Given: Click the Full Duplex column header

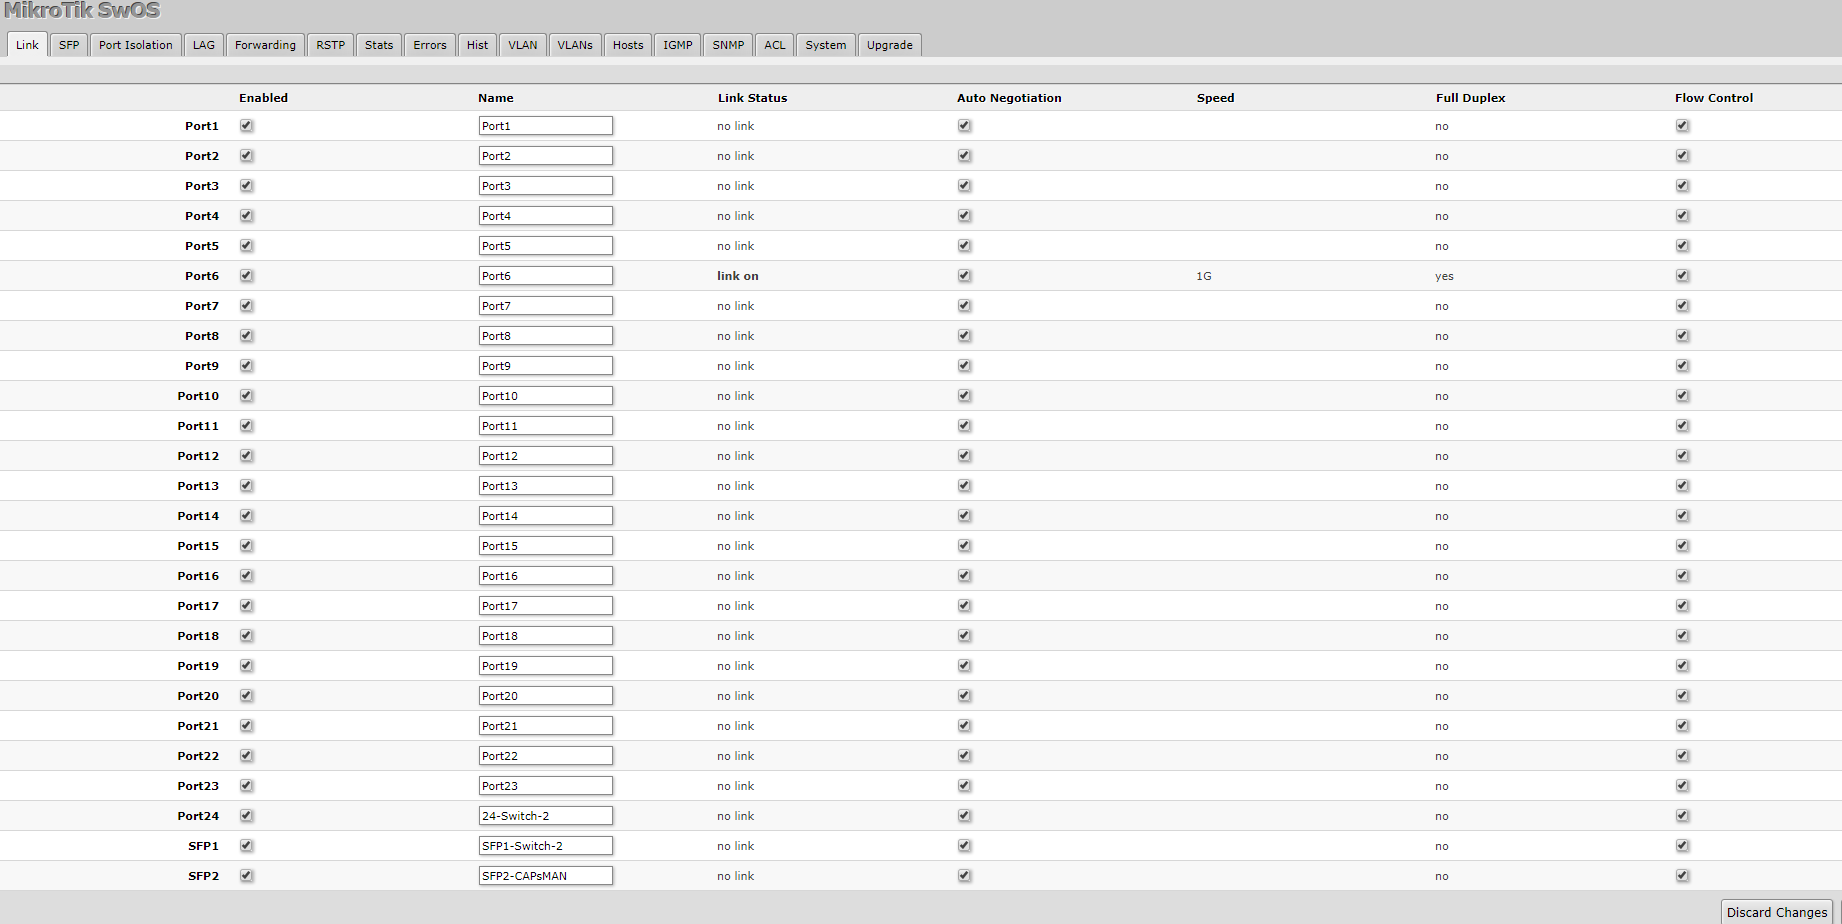Looking at the screenshot, I should pos(1471,98).
